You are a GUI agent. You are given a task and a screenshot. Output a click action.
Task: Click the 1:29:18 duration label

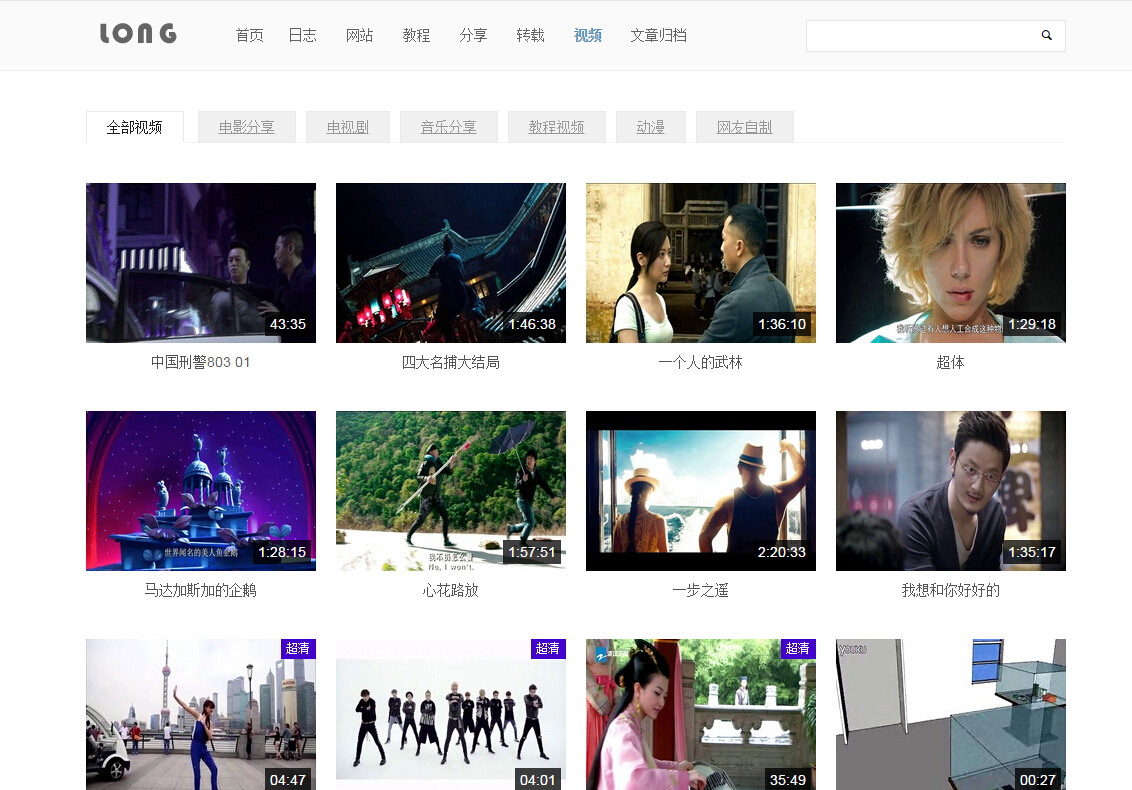click(x=1032, y=324)
